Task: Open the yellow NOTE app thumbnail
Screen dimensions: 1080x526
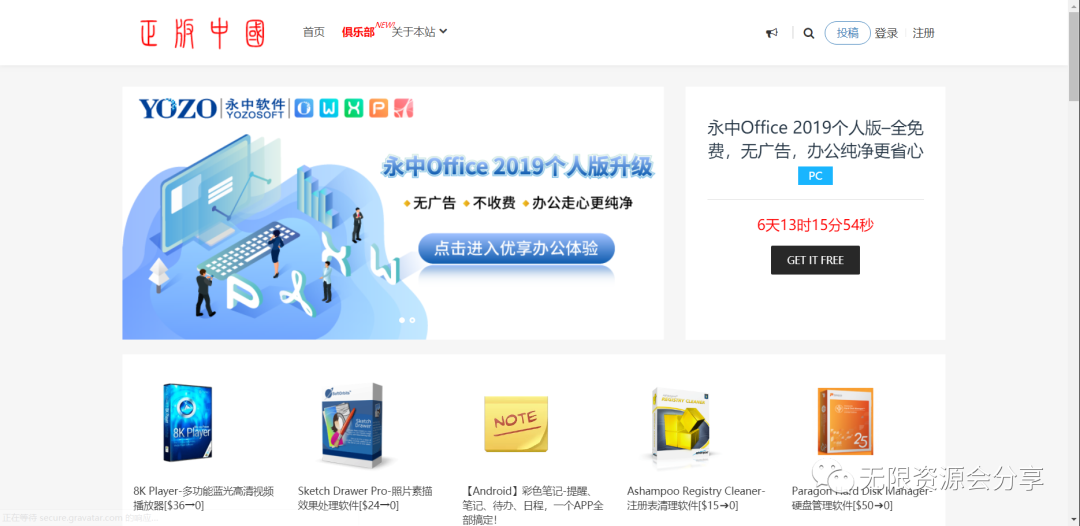Action: click(x=516, y=423)
